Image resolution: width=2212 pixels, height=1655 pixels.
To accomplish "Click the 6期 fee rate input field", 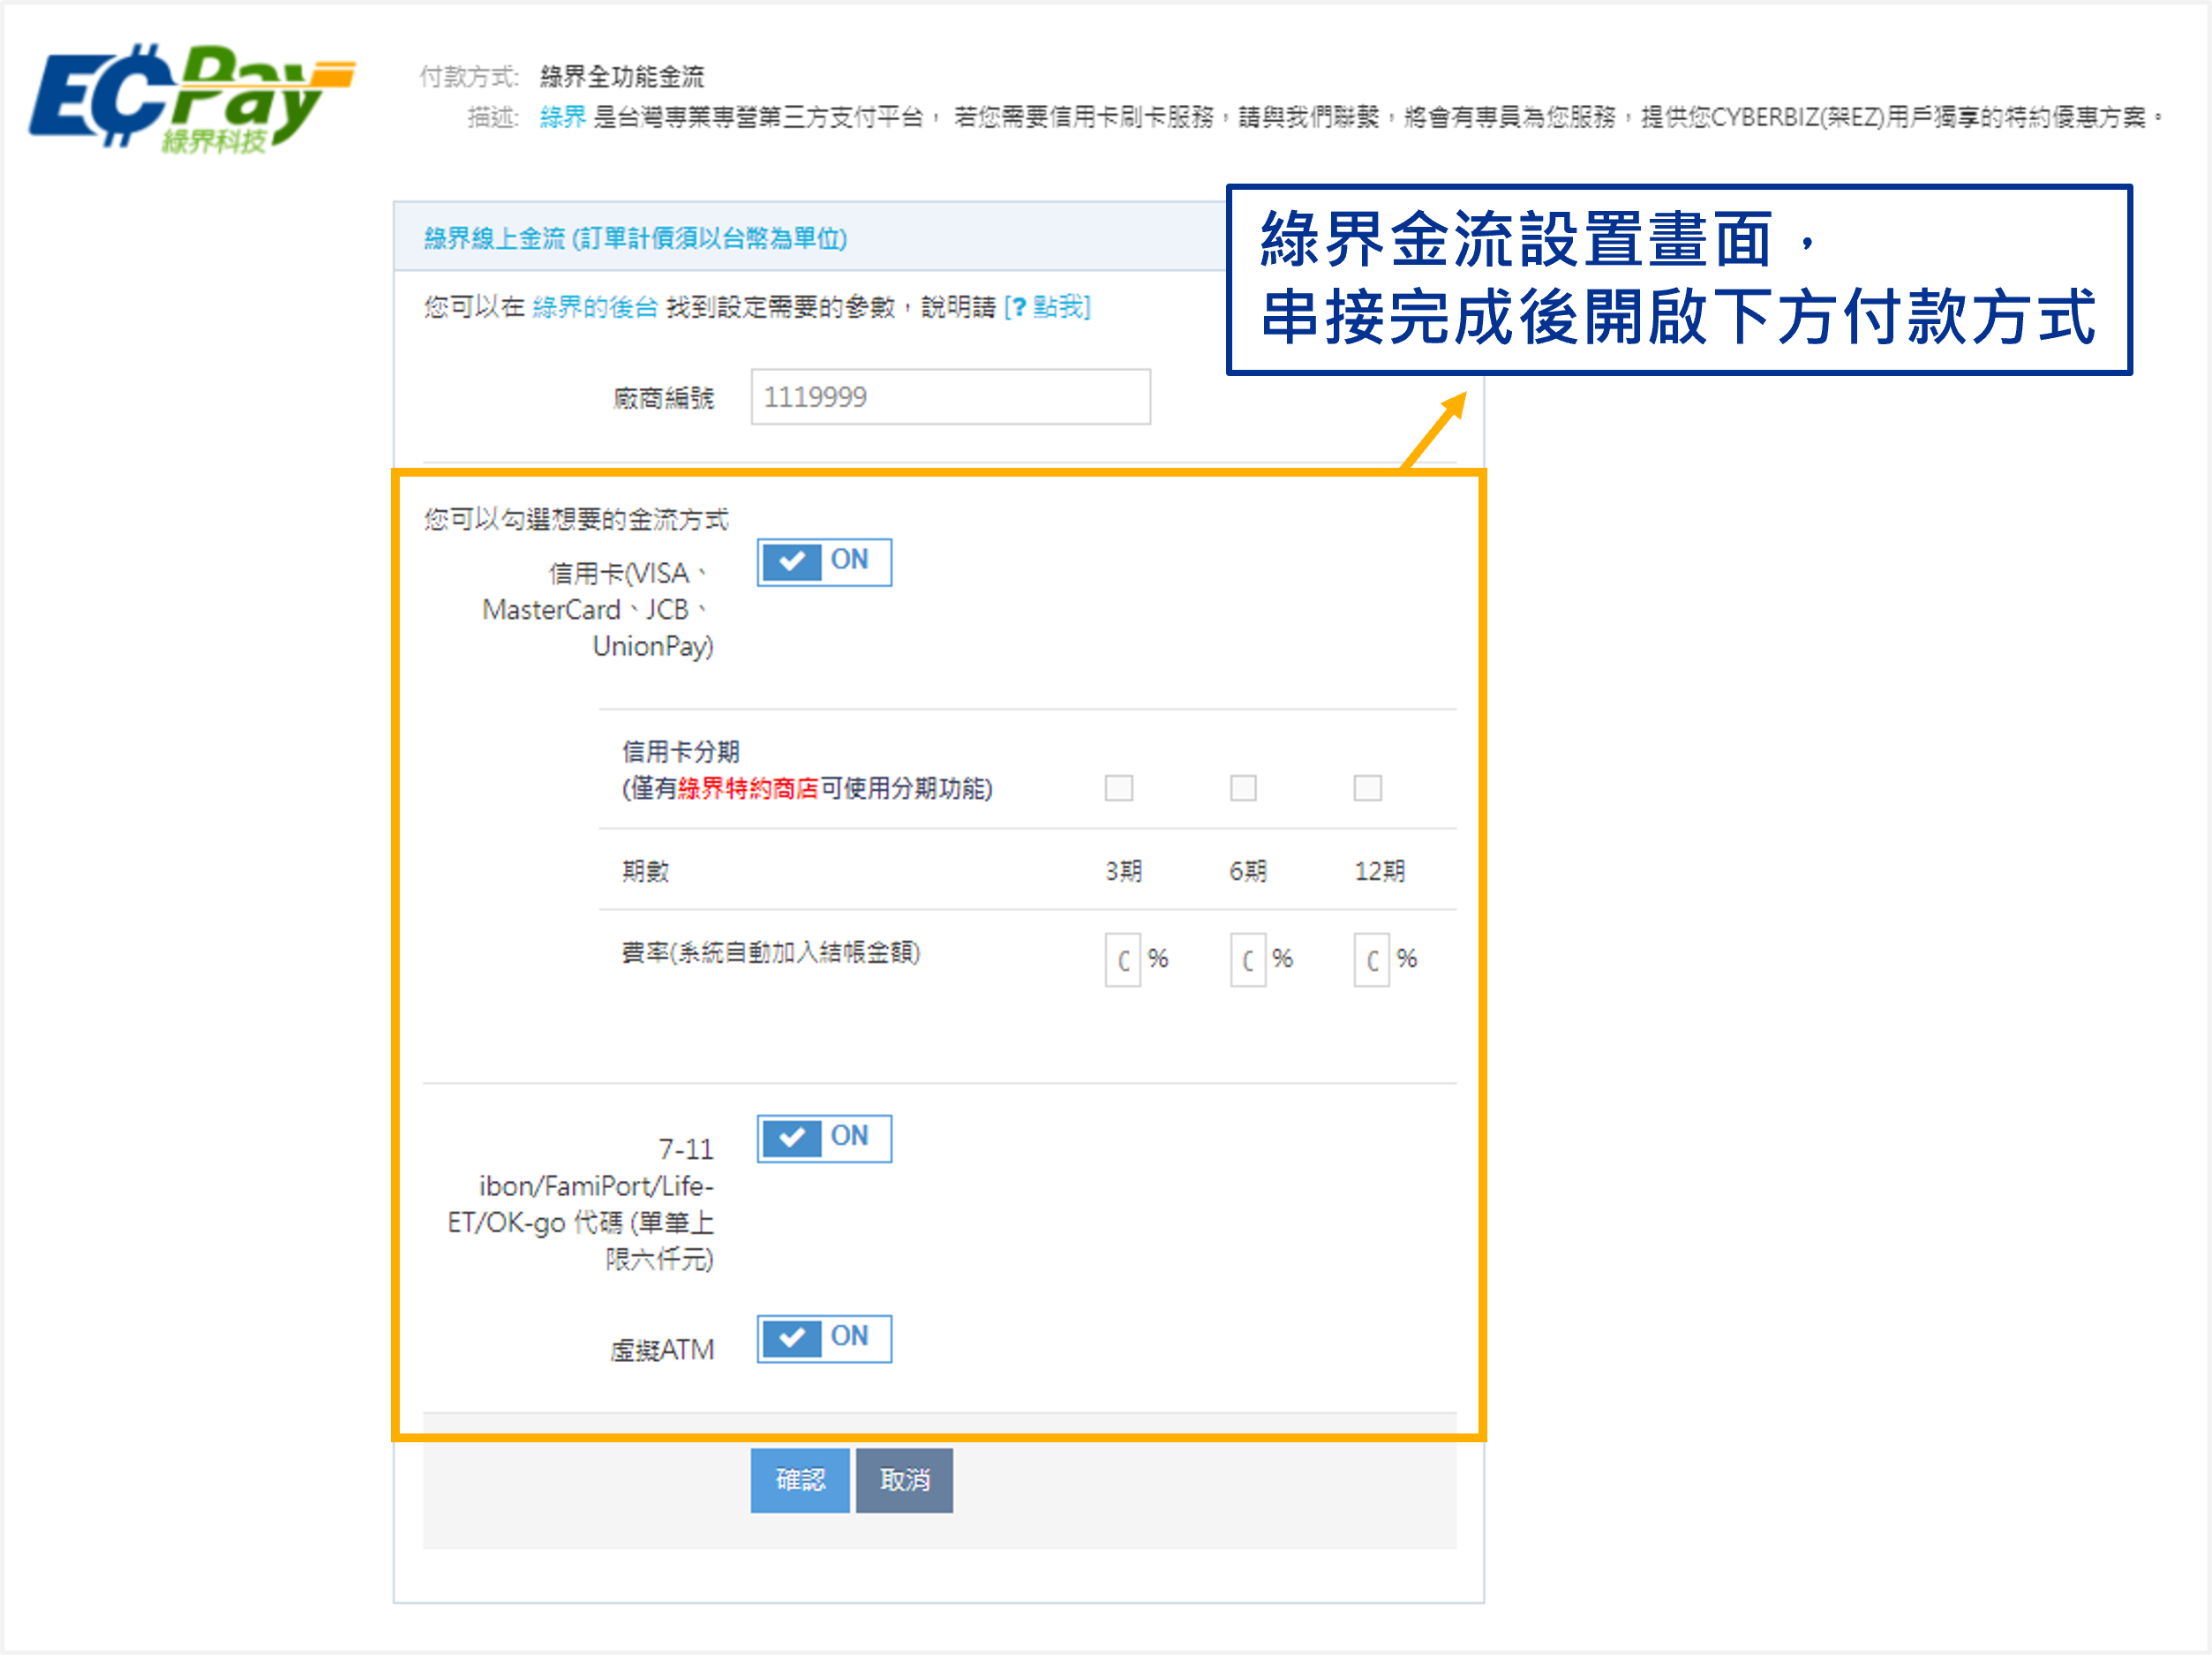I will pos(1248,960).
